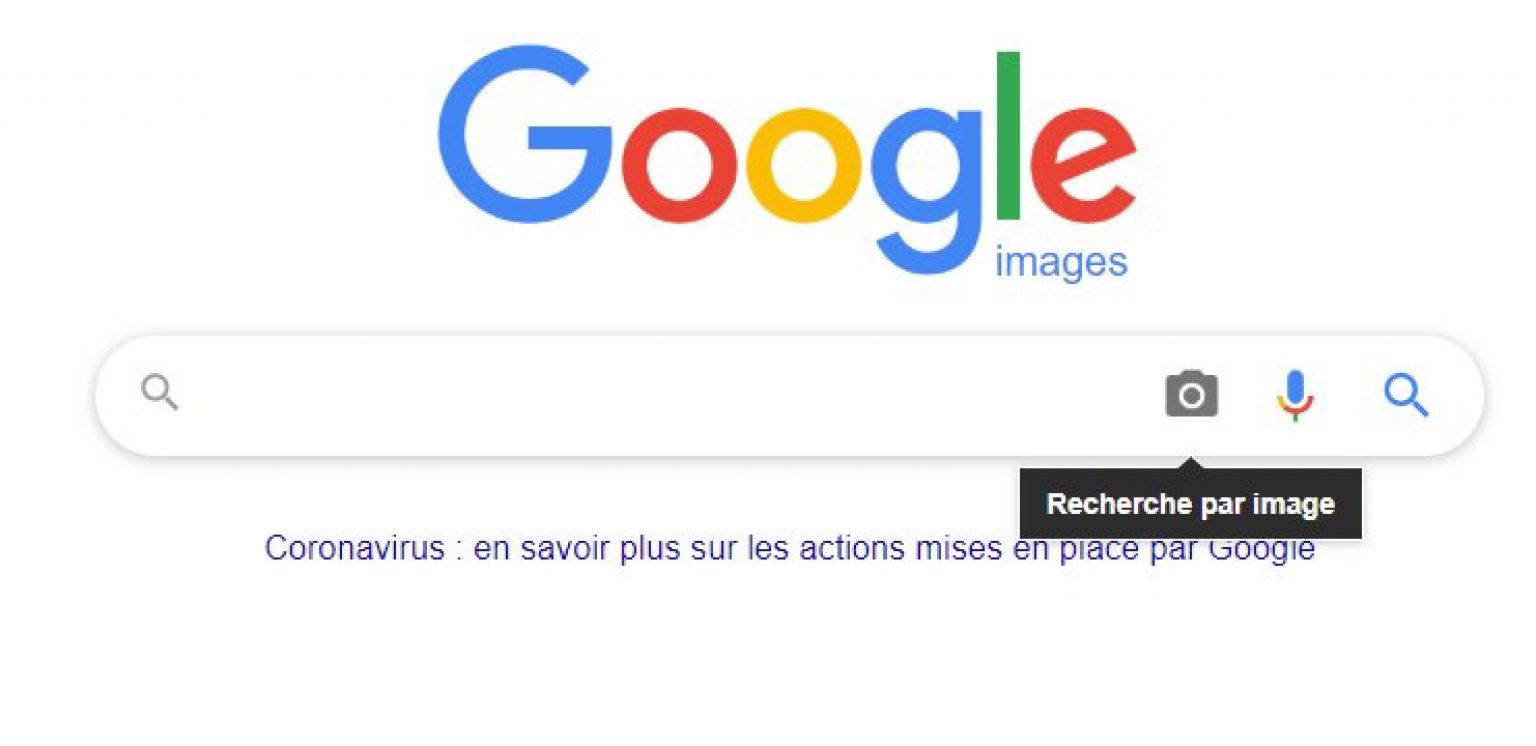
Task: Start voice search with the microphone icon
Action: point(1295,395)
